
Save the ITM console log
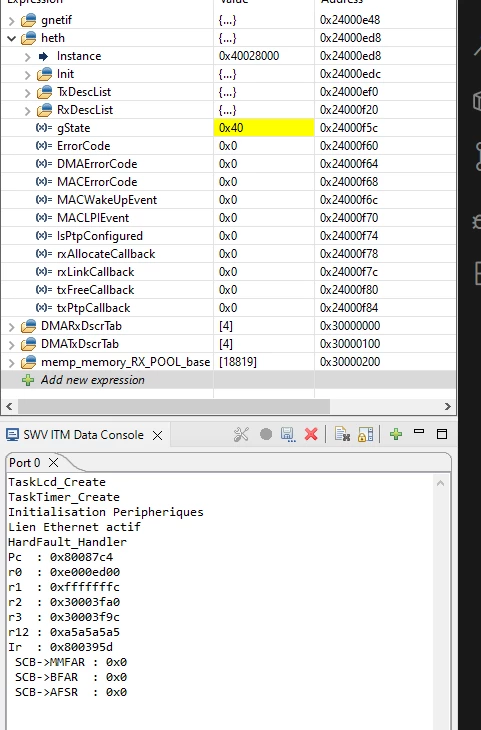point(288,434)
